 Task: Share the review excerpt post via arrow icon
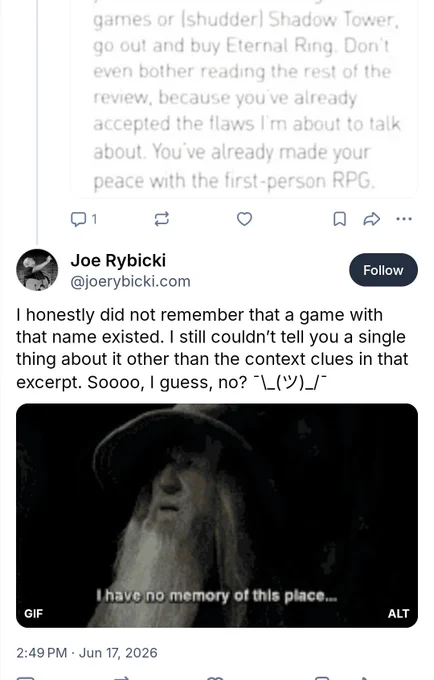(372, 219)
